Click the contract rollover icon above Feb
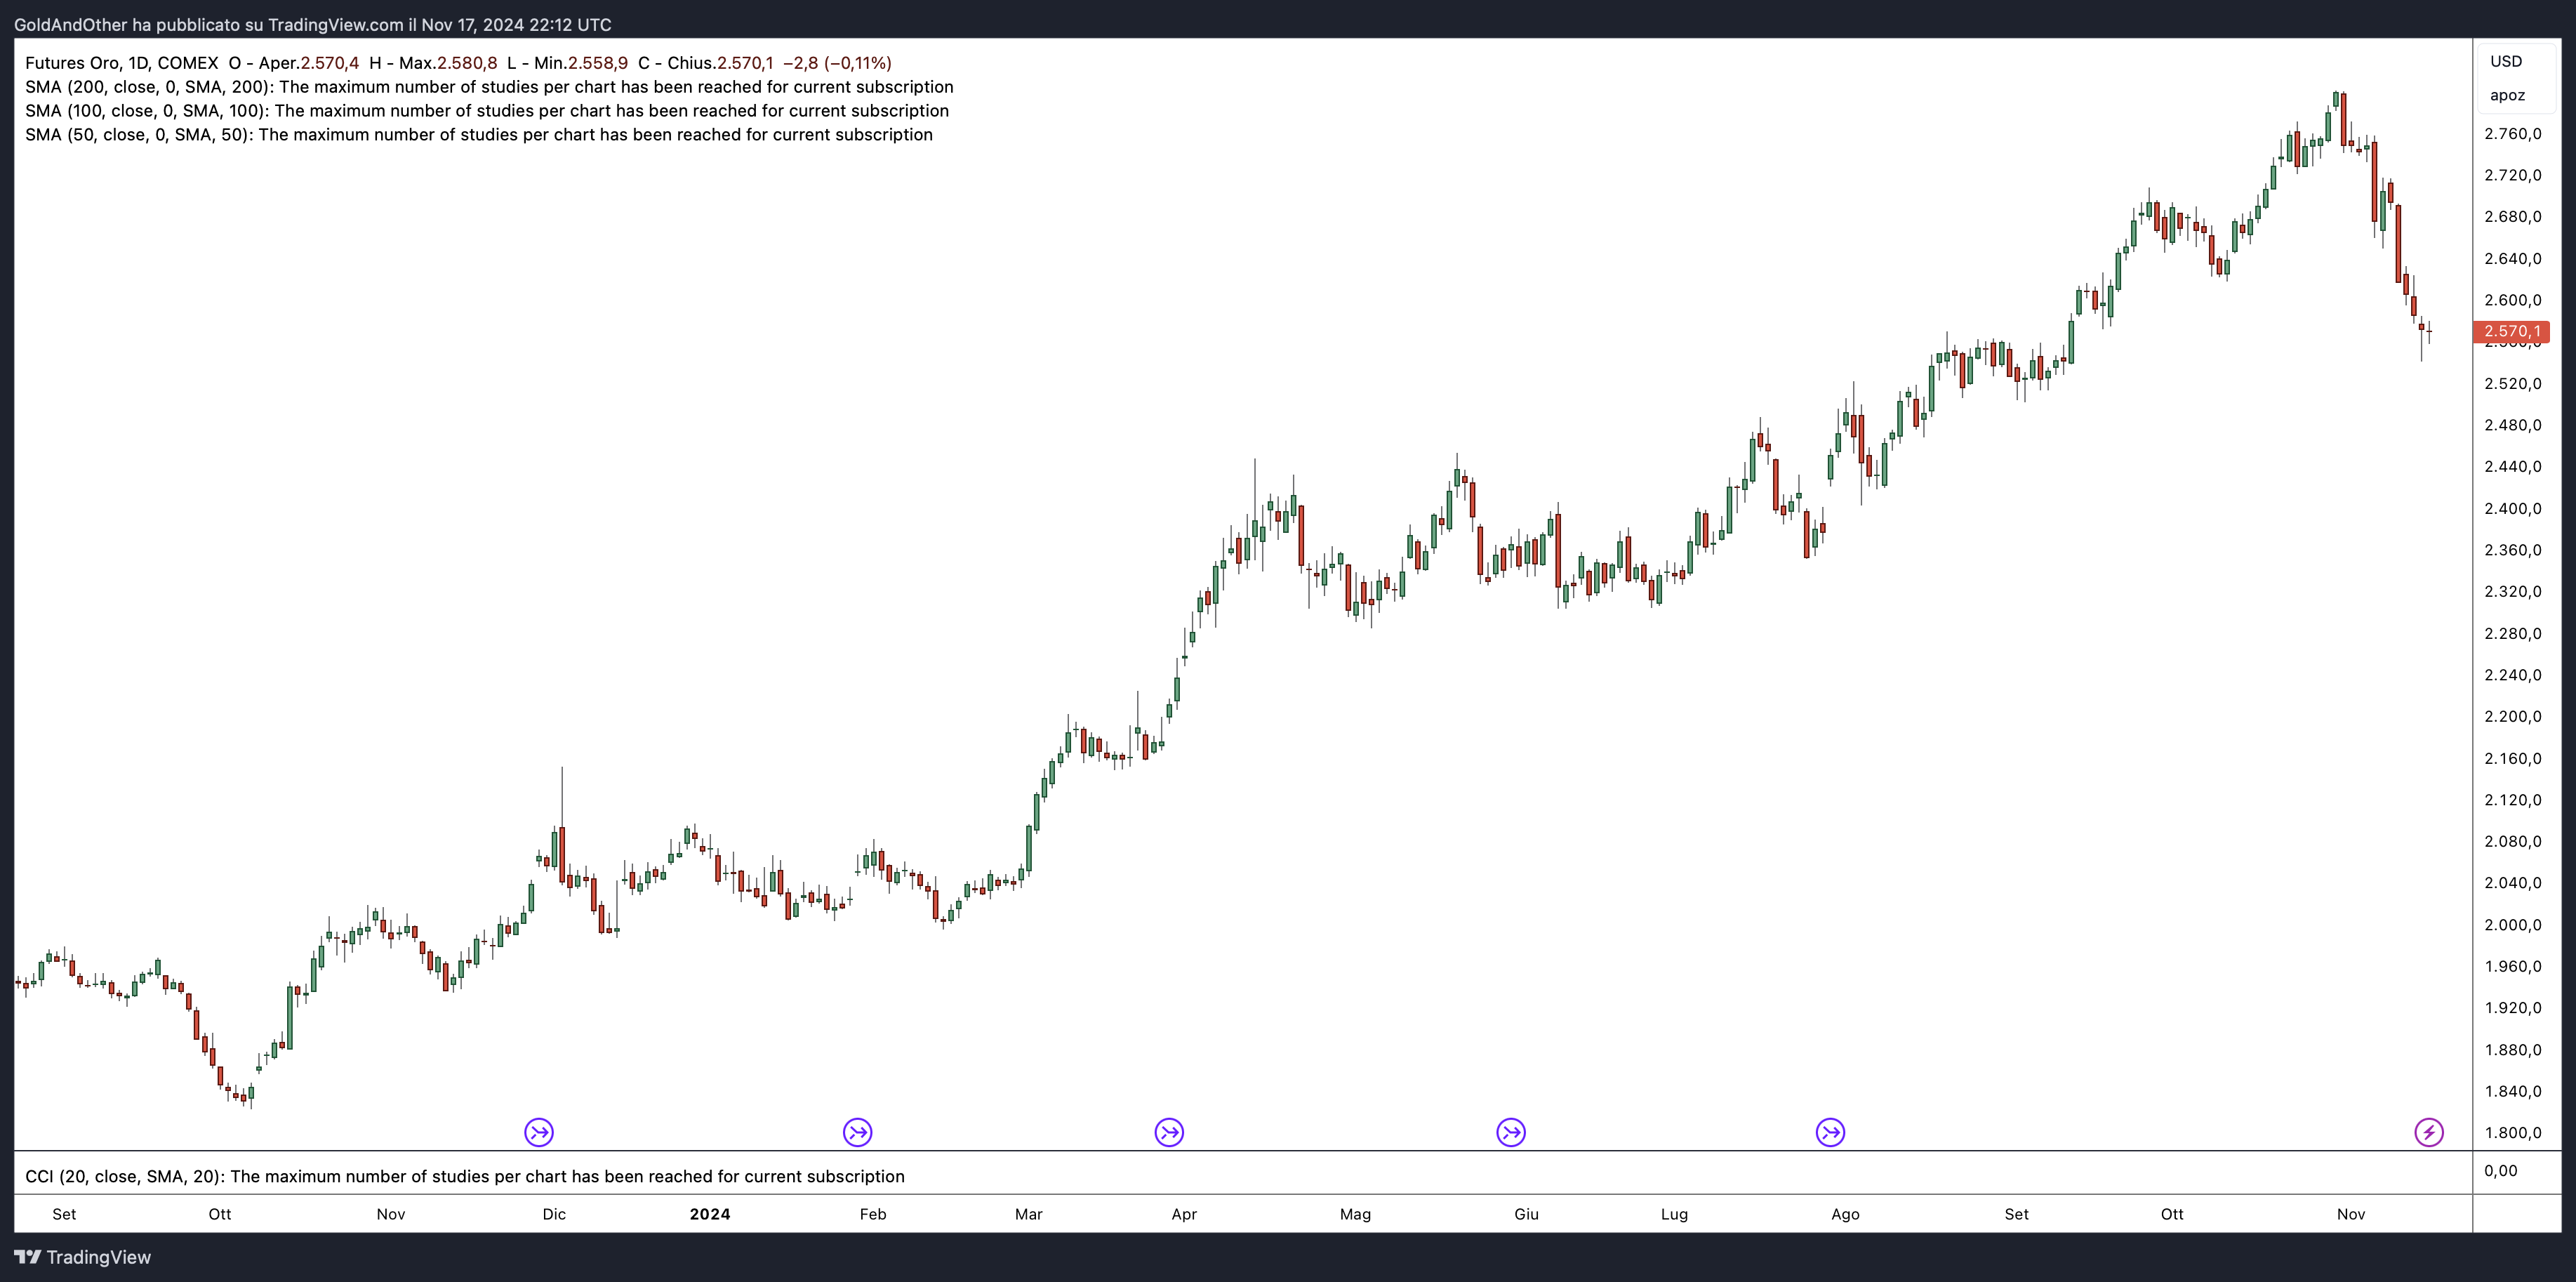Image resolution: width=2576 pixels, height=1282 pixels. click(x=857, y=1132)
